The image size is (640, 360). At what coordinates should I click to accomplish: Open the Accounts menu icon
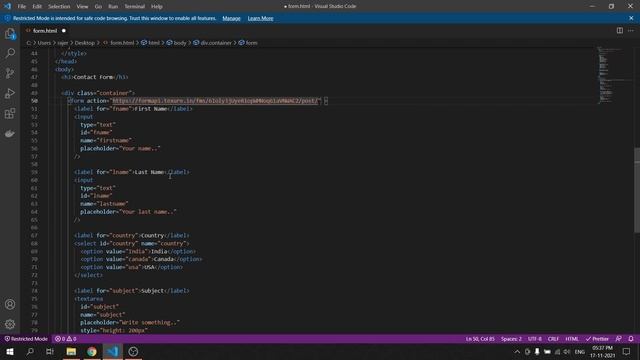pos(10,304)
